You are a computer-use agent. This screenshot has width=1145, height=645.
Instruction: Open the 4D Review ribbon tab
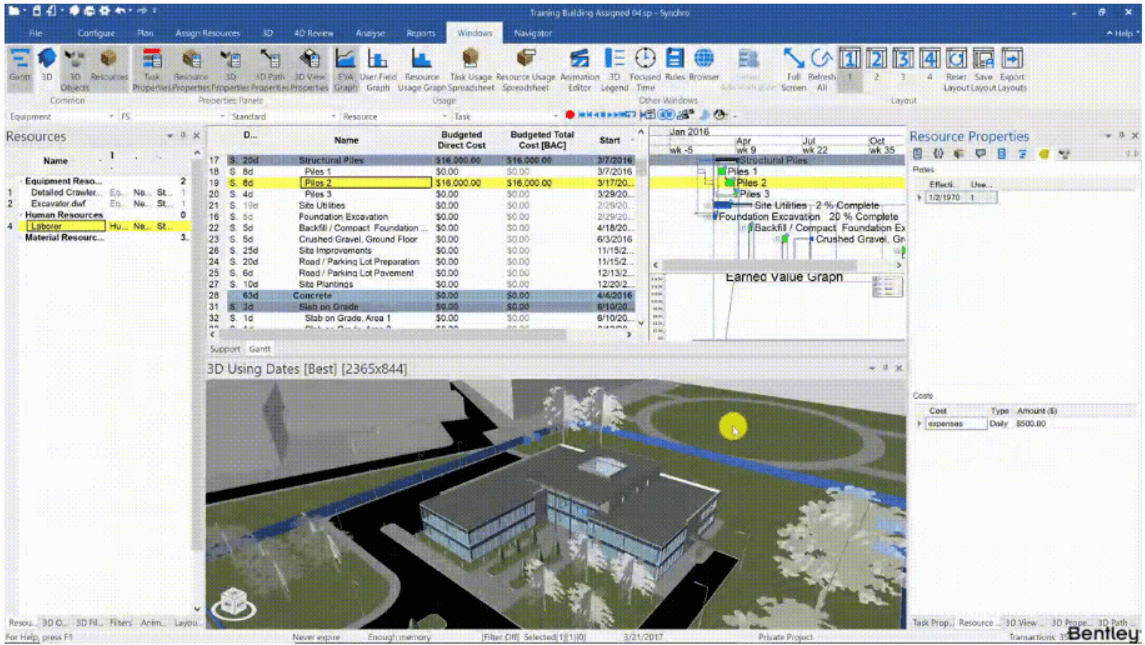click(x=313, y=33)
